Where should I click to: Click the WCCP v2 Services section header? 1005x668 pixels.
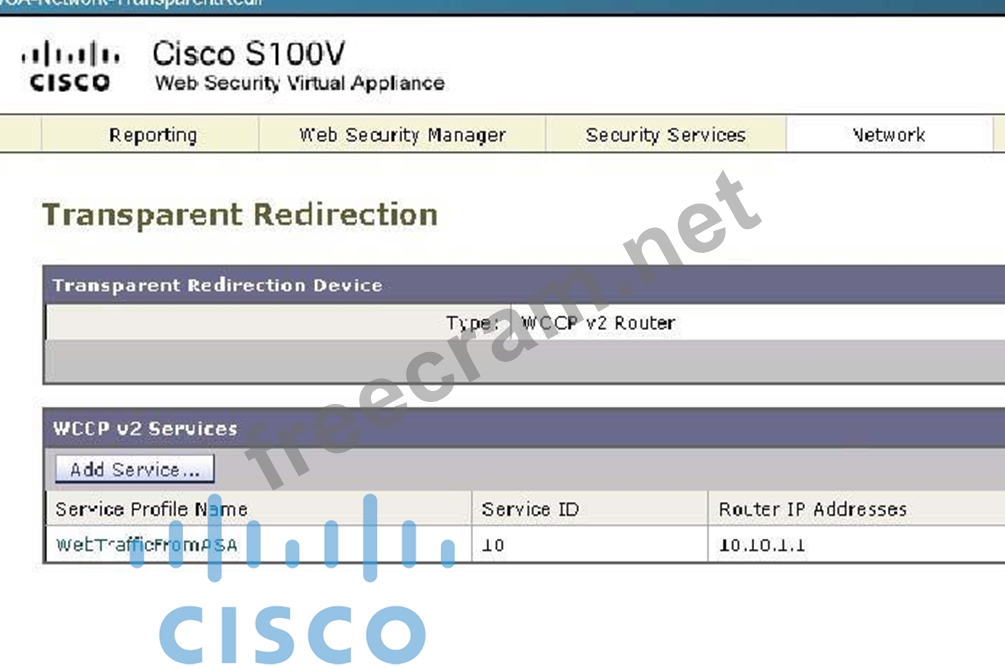coord(145,428)
